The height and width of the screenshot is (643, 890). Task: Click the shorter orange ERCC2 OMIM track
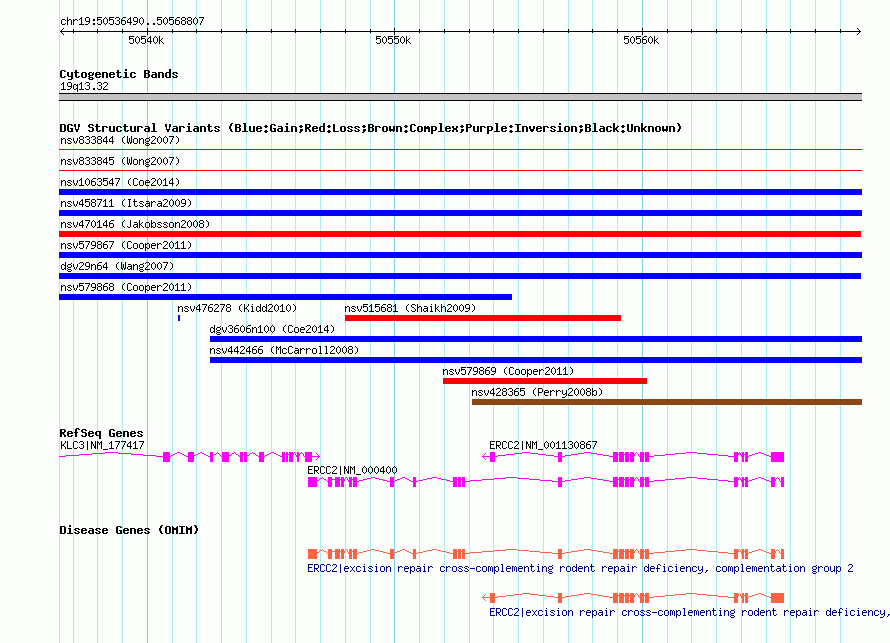click(633, 598)
